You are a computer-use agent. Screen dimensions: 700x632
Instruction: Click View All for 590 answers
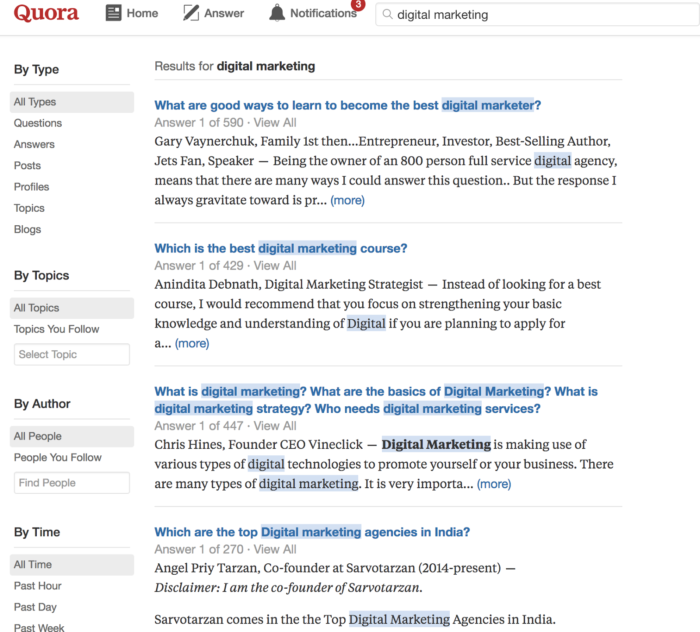[275, 123]
